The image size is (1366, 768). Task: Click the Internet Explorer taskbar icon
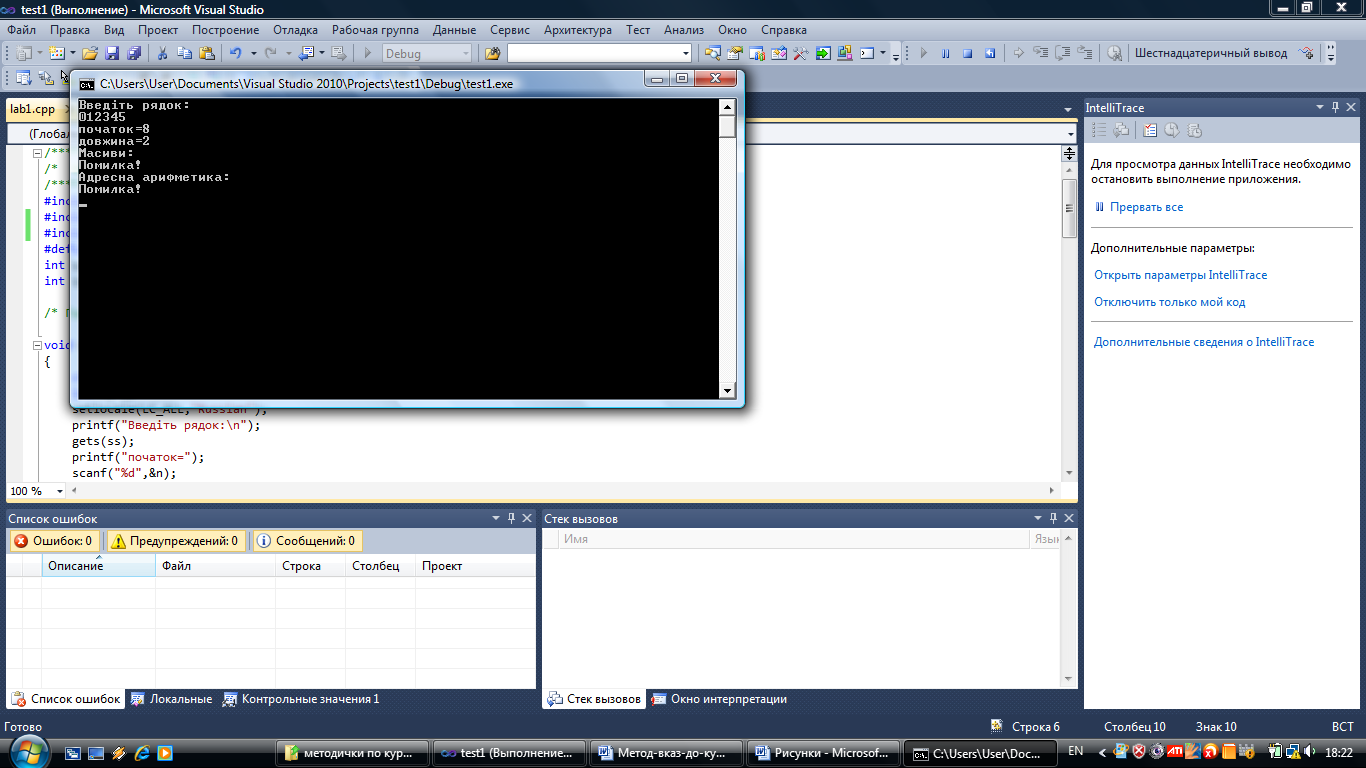pyautogui.click(x=142, y=752)
